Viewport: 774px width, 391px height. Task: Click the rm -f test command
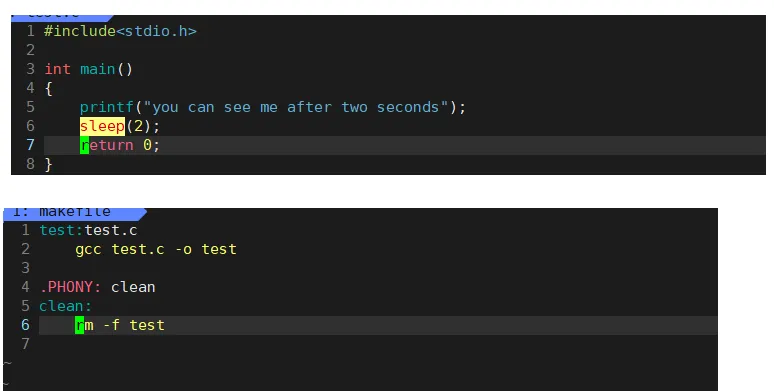click(x=120, y=325)
